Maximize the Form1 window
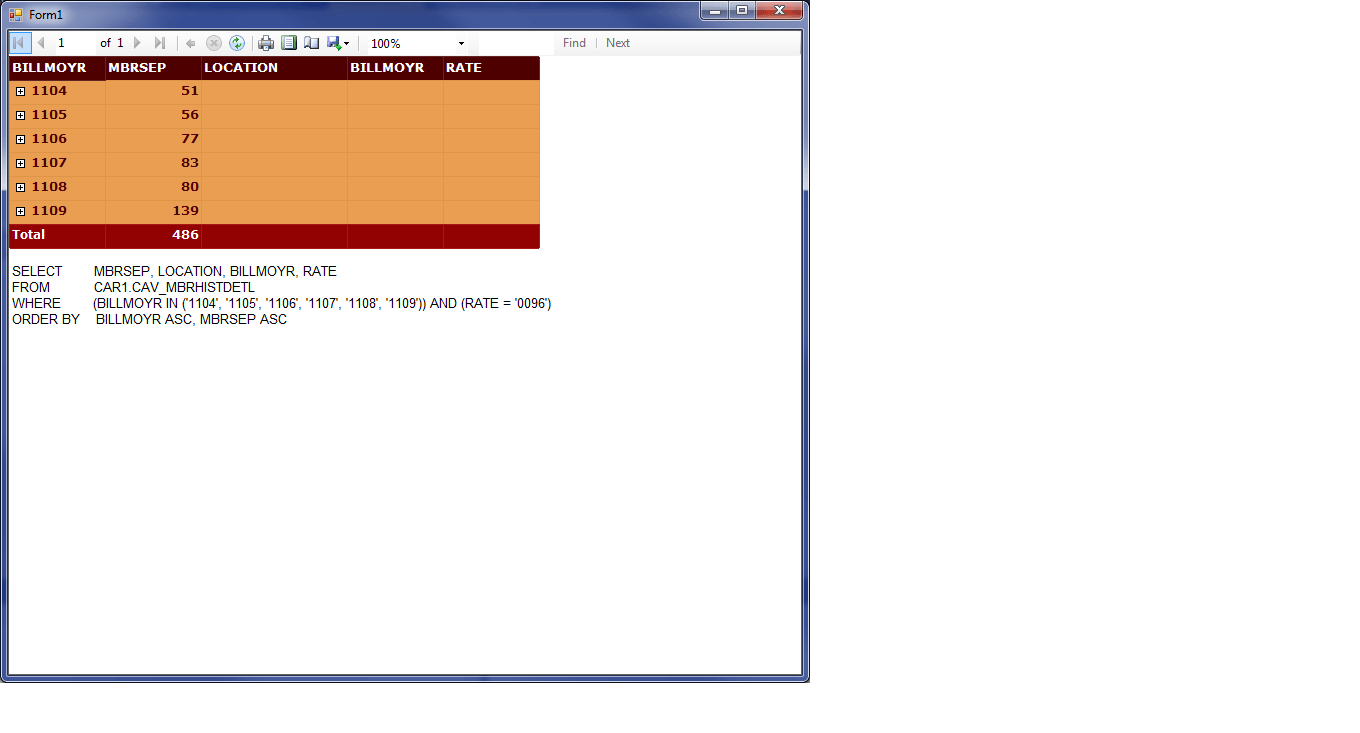 point(742,10)
